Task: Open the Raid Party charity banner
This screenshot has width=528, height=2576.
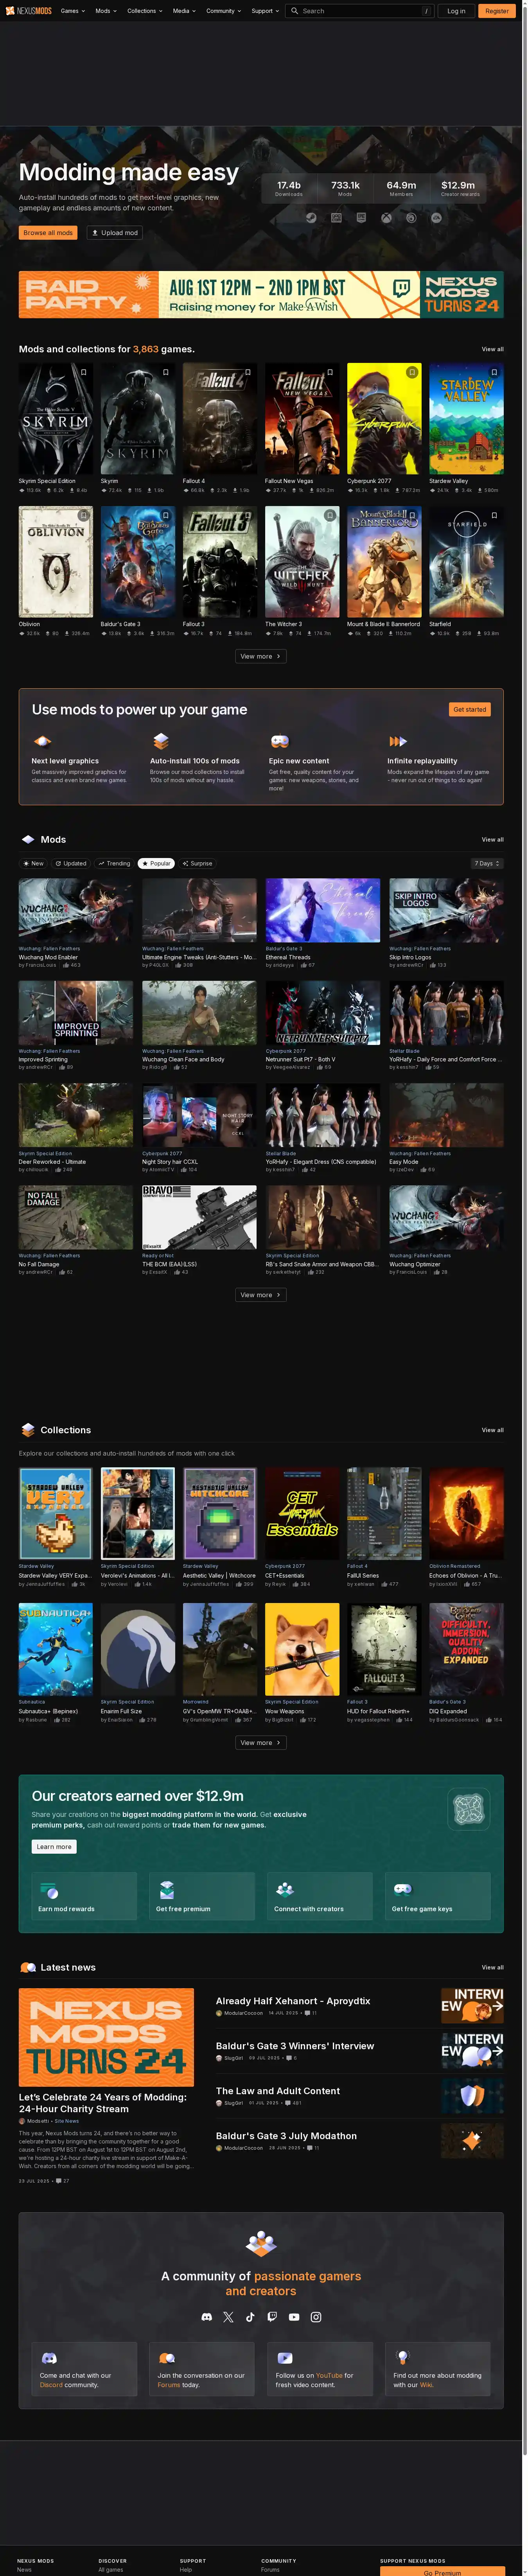Action: pyautogui.click(x=261, y=295)
